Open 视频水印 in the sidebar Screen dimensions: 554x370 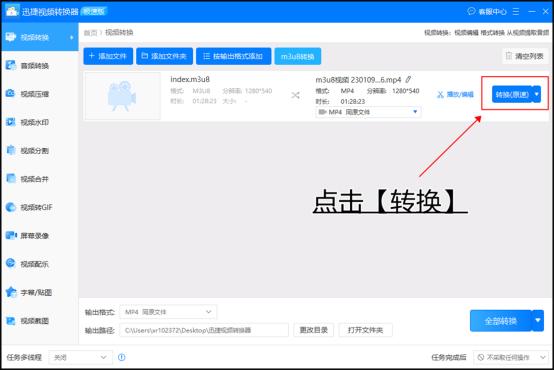click(40, 122)
